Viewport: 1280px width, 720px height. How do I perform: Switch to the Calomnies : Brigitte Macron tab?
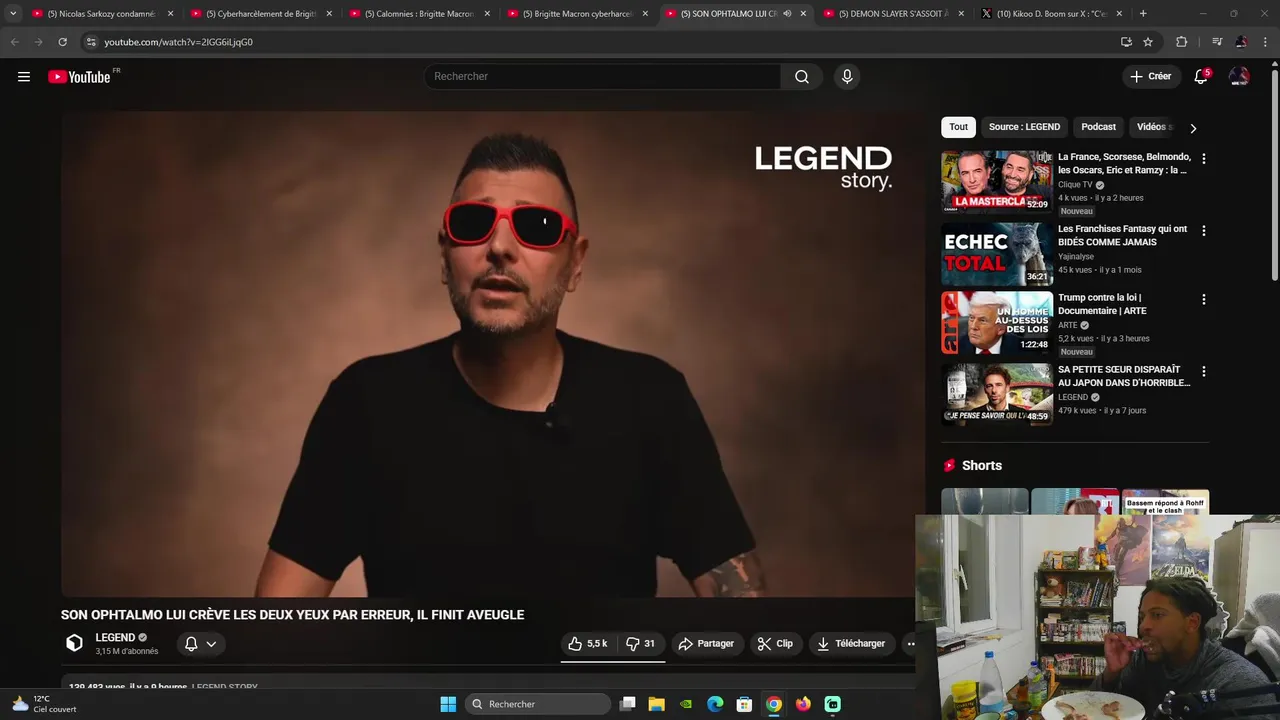[419, 14]
